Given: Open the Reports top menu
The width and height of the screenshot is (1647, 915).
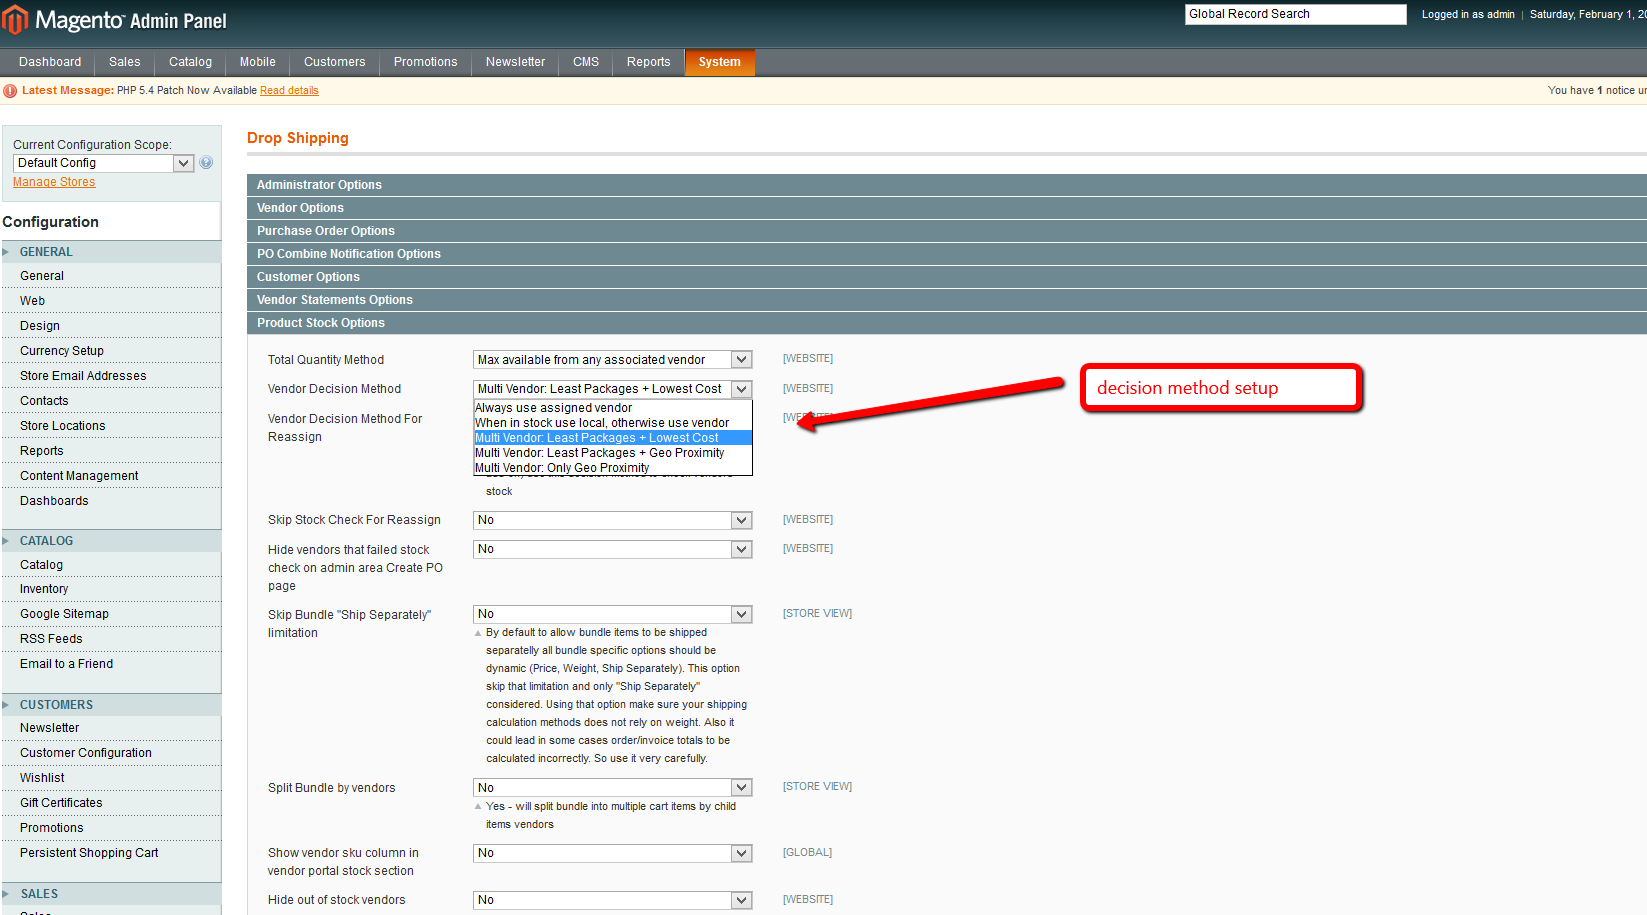Looking at the screenshot, I should [x=649, y=62].
